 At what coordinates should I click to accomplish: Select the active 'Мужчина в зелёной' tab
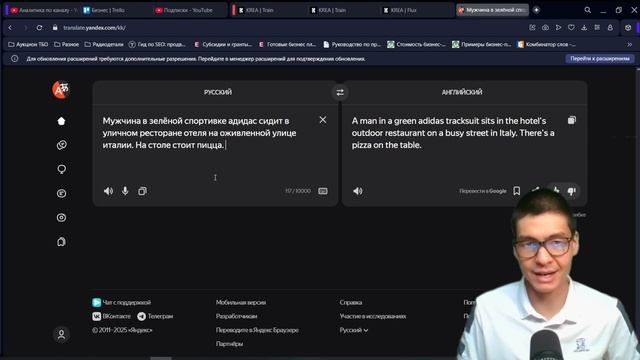coord(492,10)
